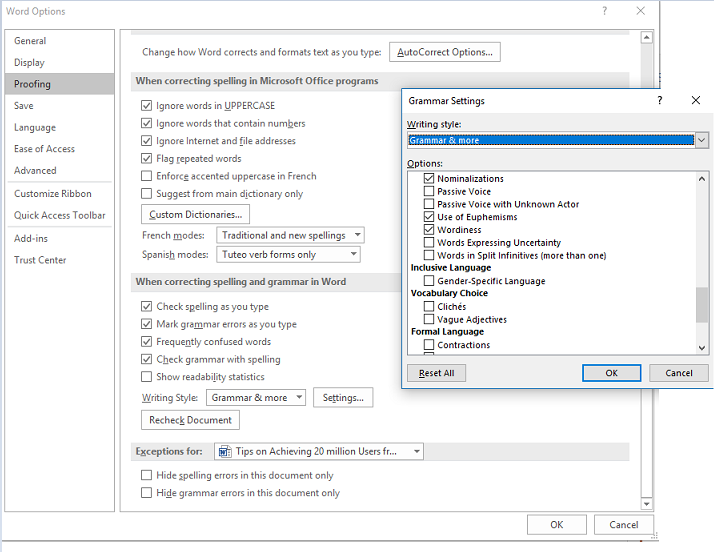Enable Enforce accented uppercase in French

click(x=146, y=176)
